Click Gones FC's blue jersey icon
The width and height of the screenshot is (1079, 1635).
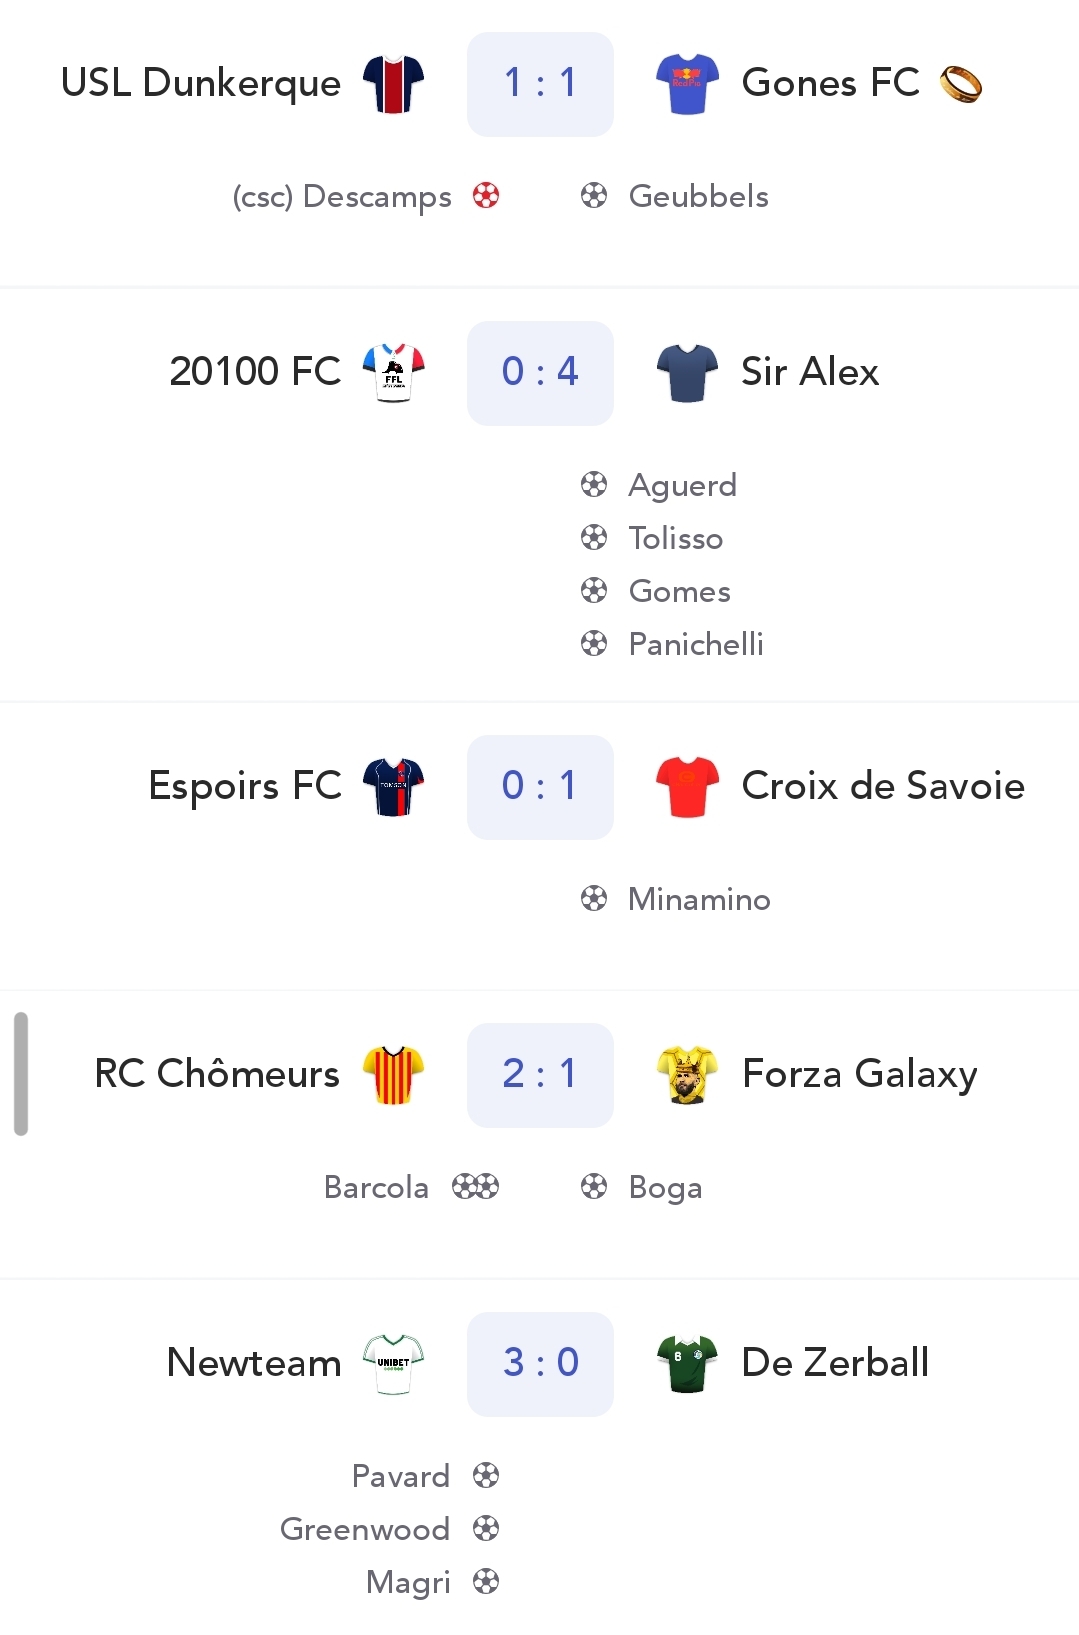[x=687, y=84]
